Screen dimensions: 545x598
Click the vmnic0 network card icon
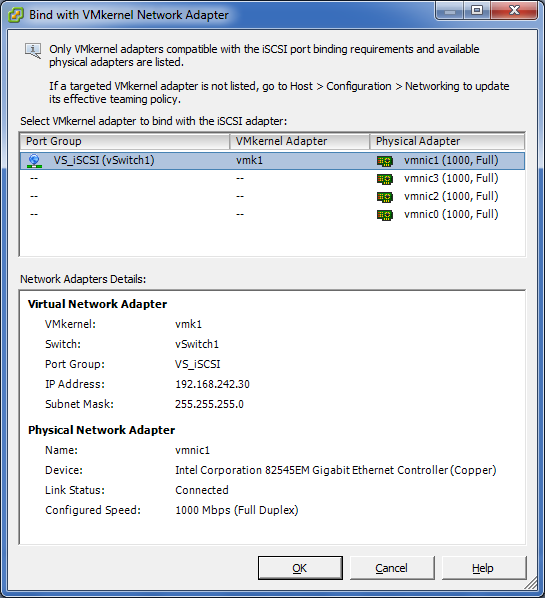(x=384, y=215)
